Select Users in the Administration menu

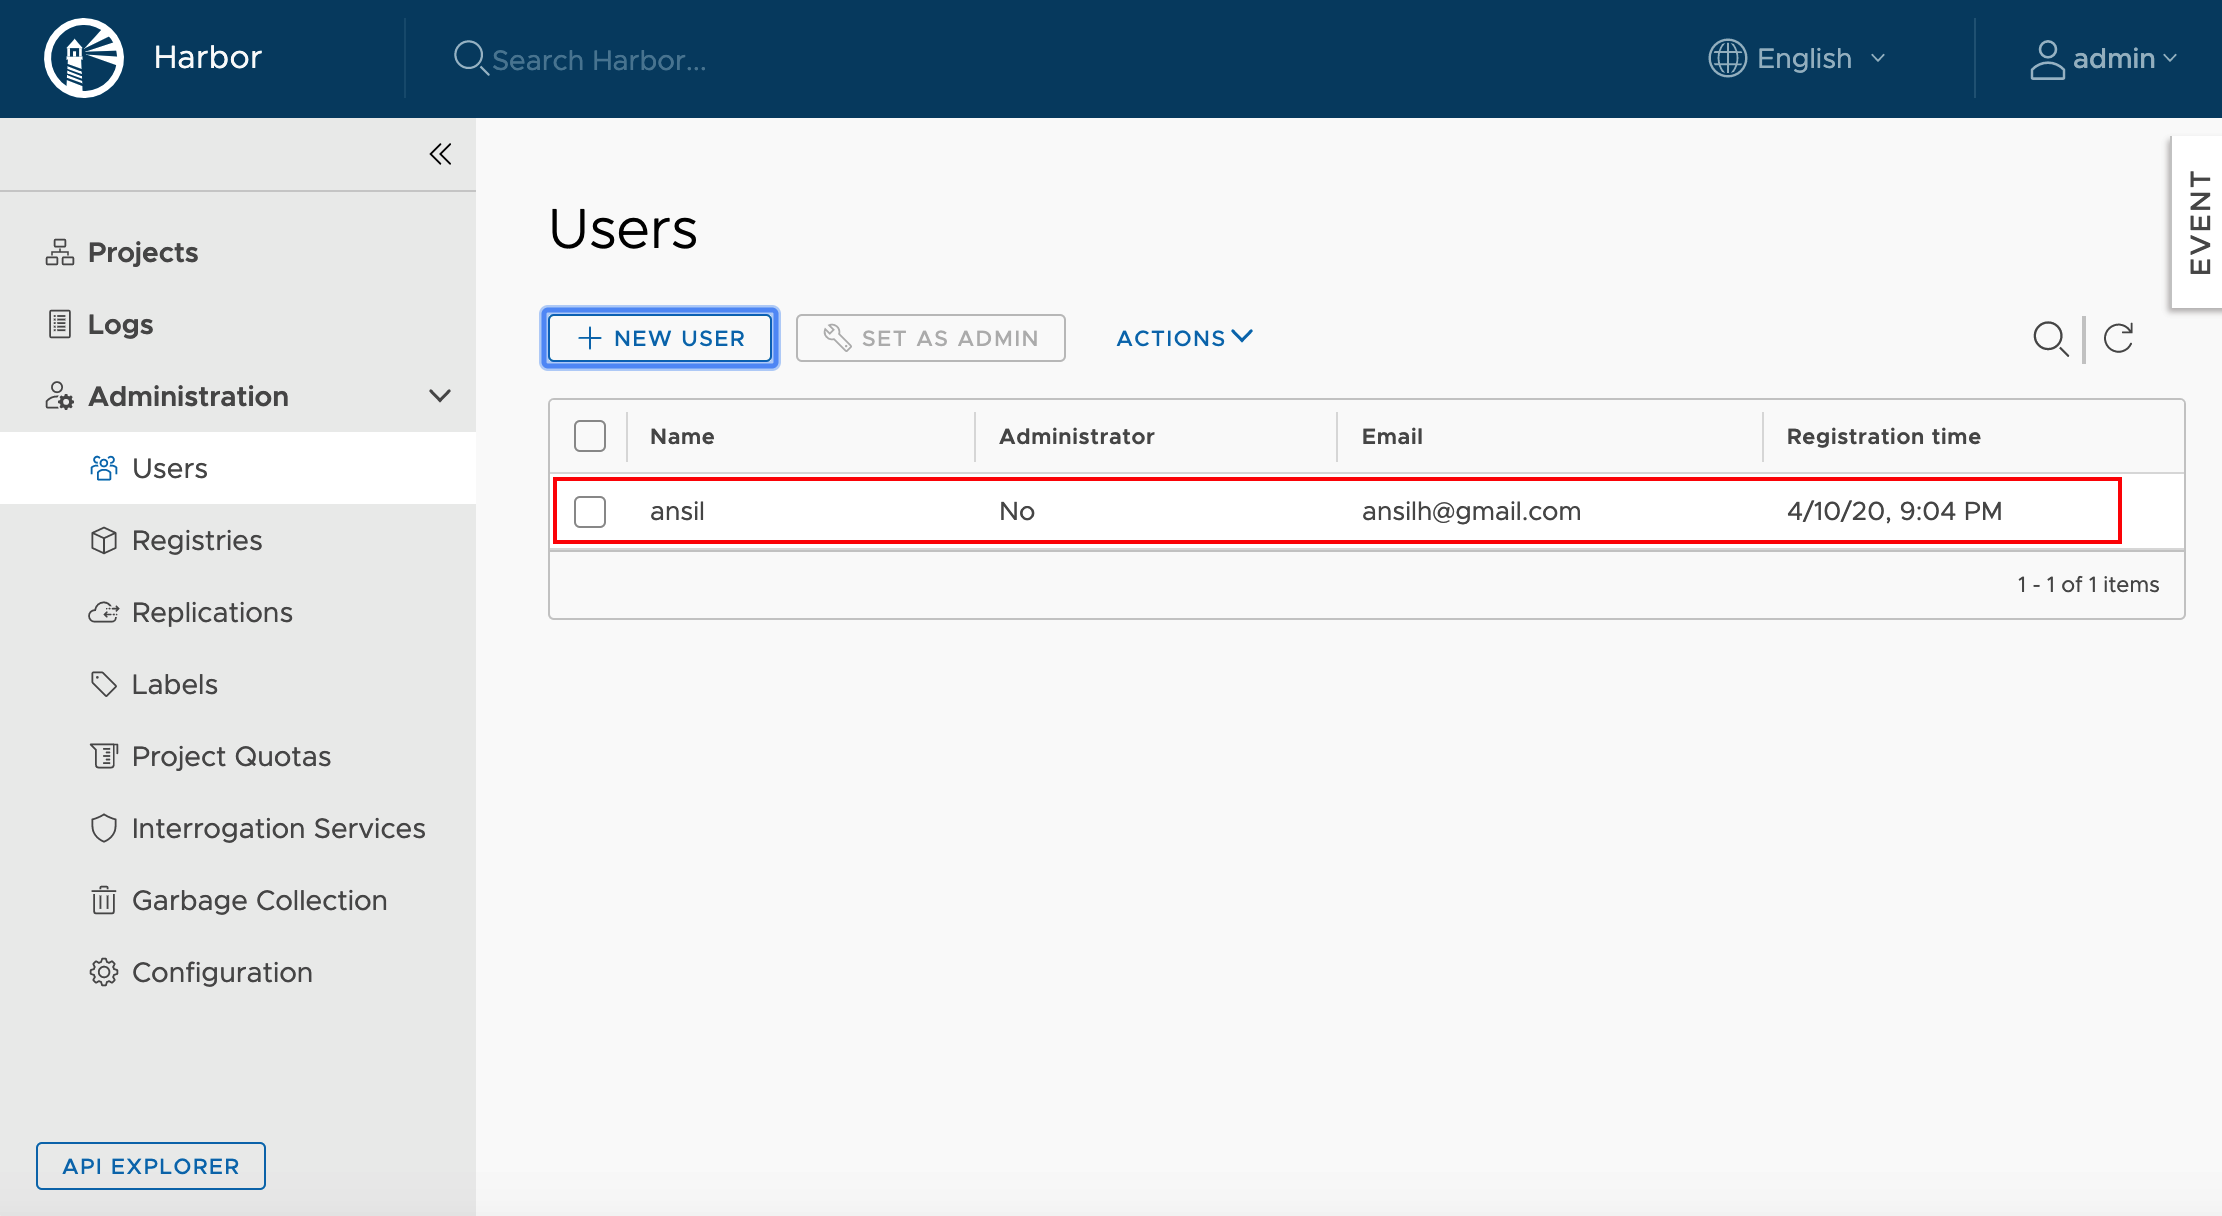(238, 468)
